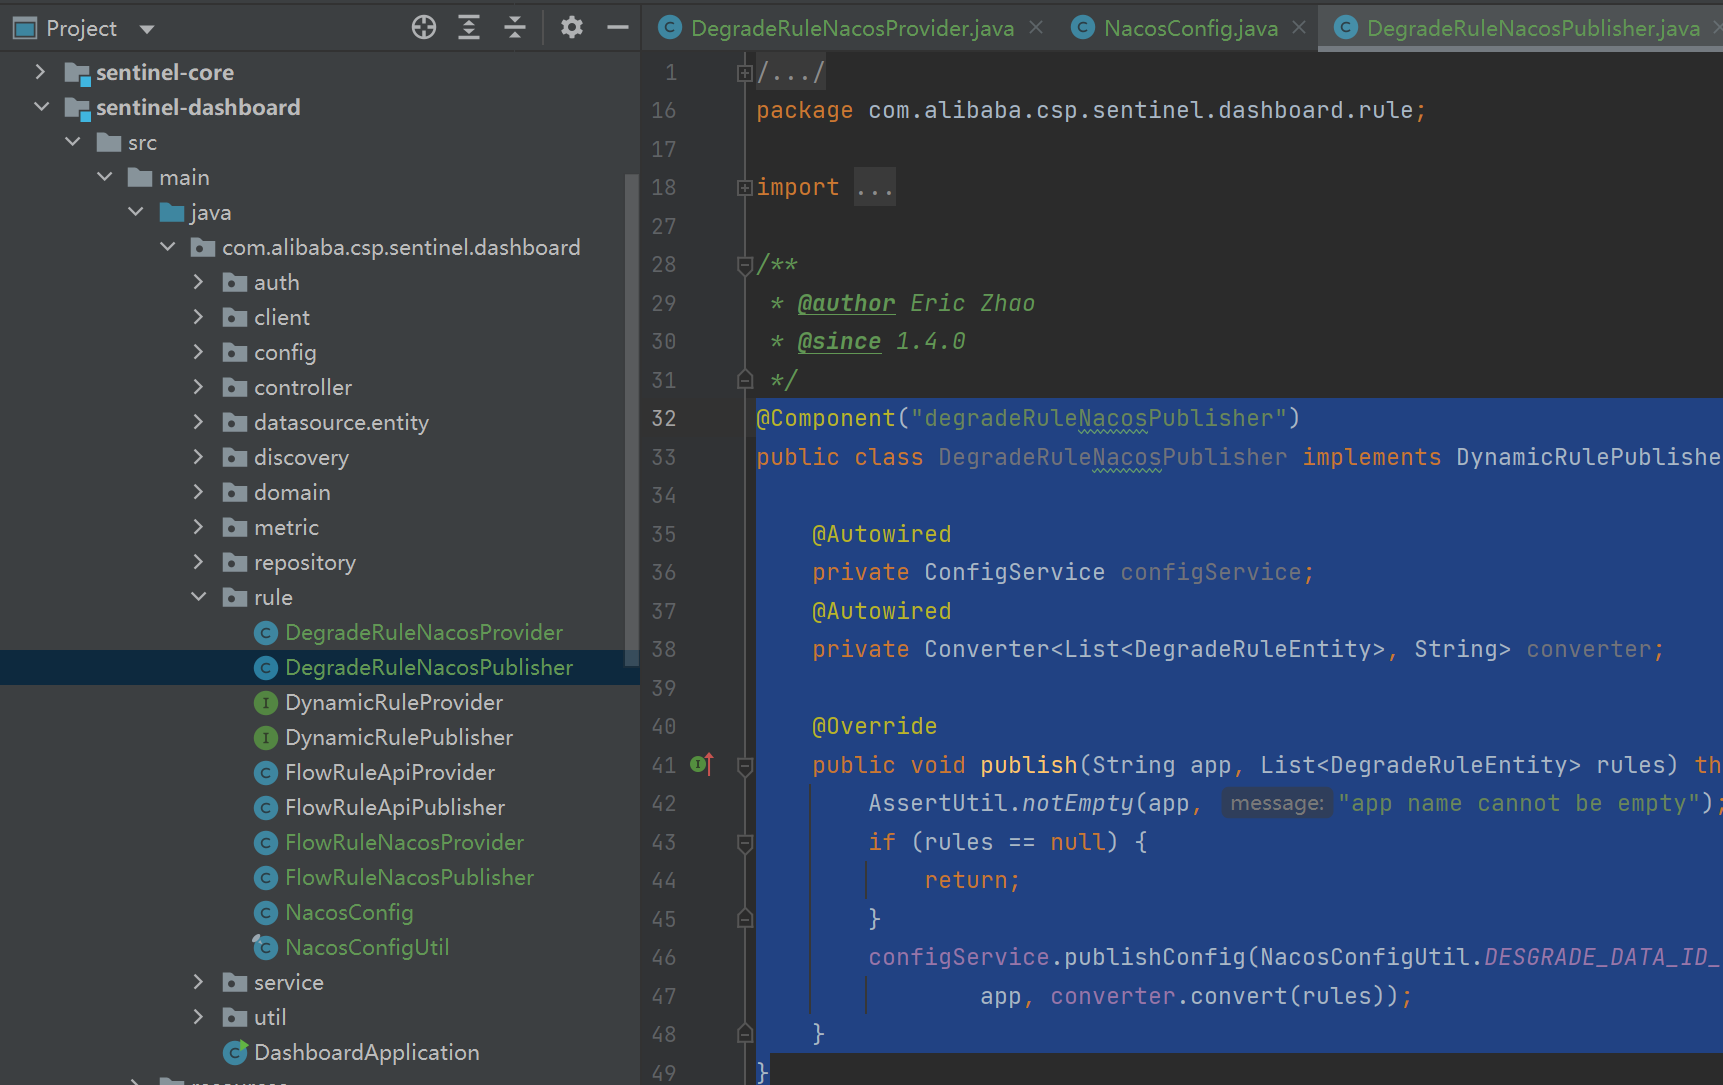The image size is (1723, 1085).
Task: Expand the domain package
Action: tap(198, 492)
